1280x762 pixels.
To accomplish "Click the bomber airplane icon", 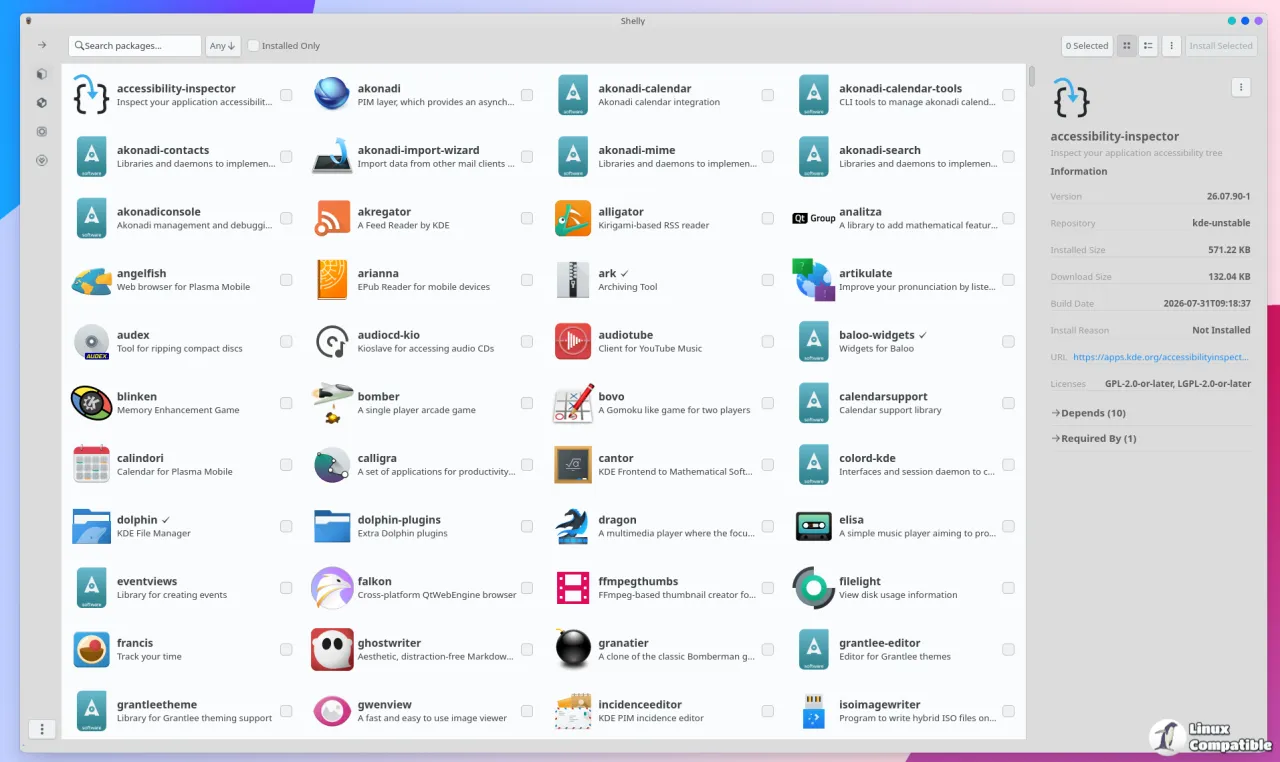I will 332,403.
